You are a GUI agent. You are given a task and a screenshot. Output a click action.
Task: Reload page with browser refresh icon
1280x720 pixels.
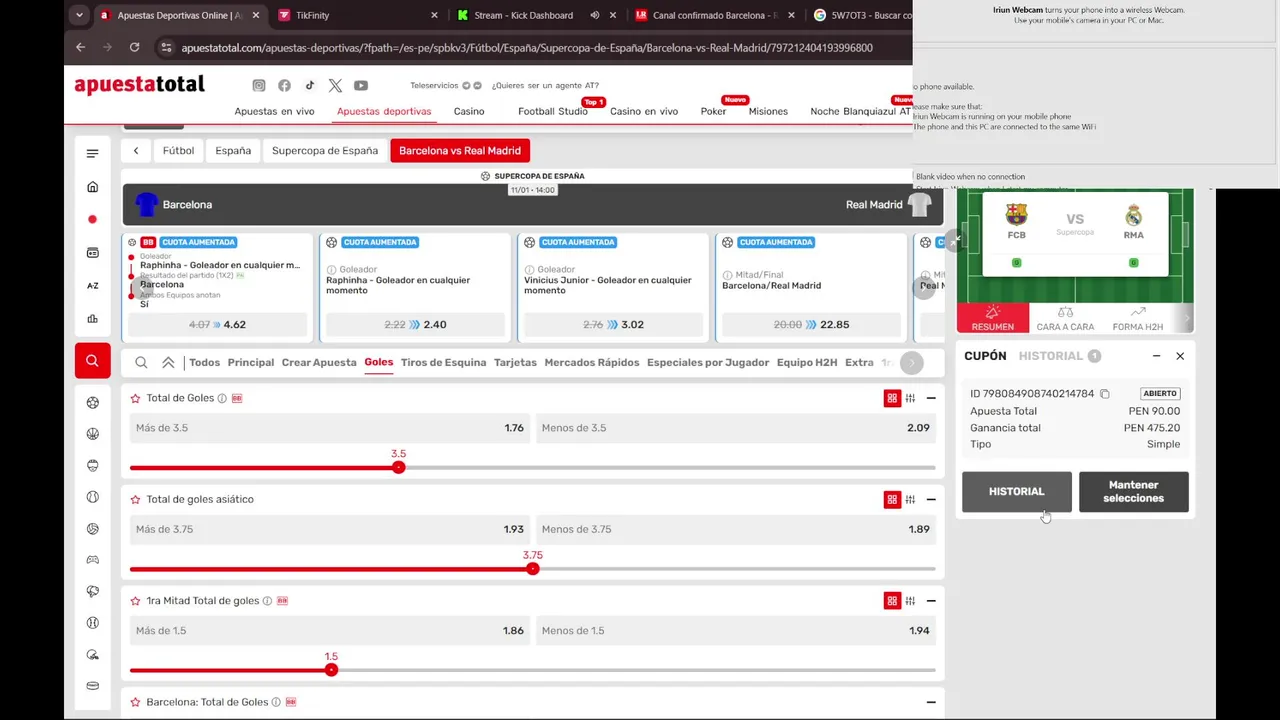(x=134, y=47)
